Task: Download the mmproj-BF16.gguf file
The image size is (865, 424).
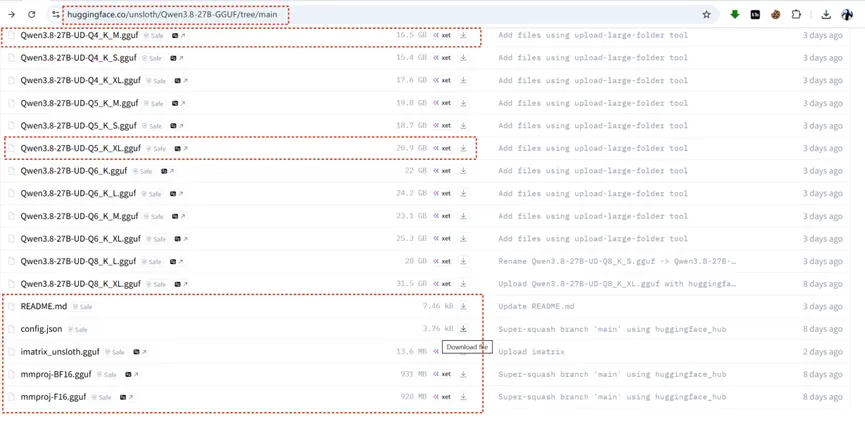Action: pos(463,374)
